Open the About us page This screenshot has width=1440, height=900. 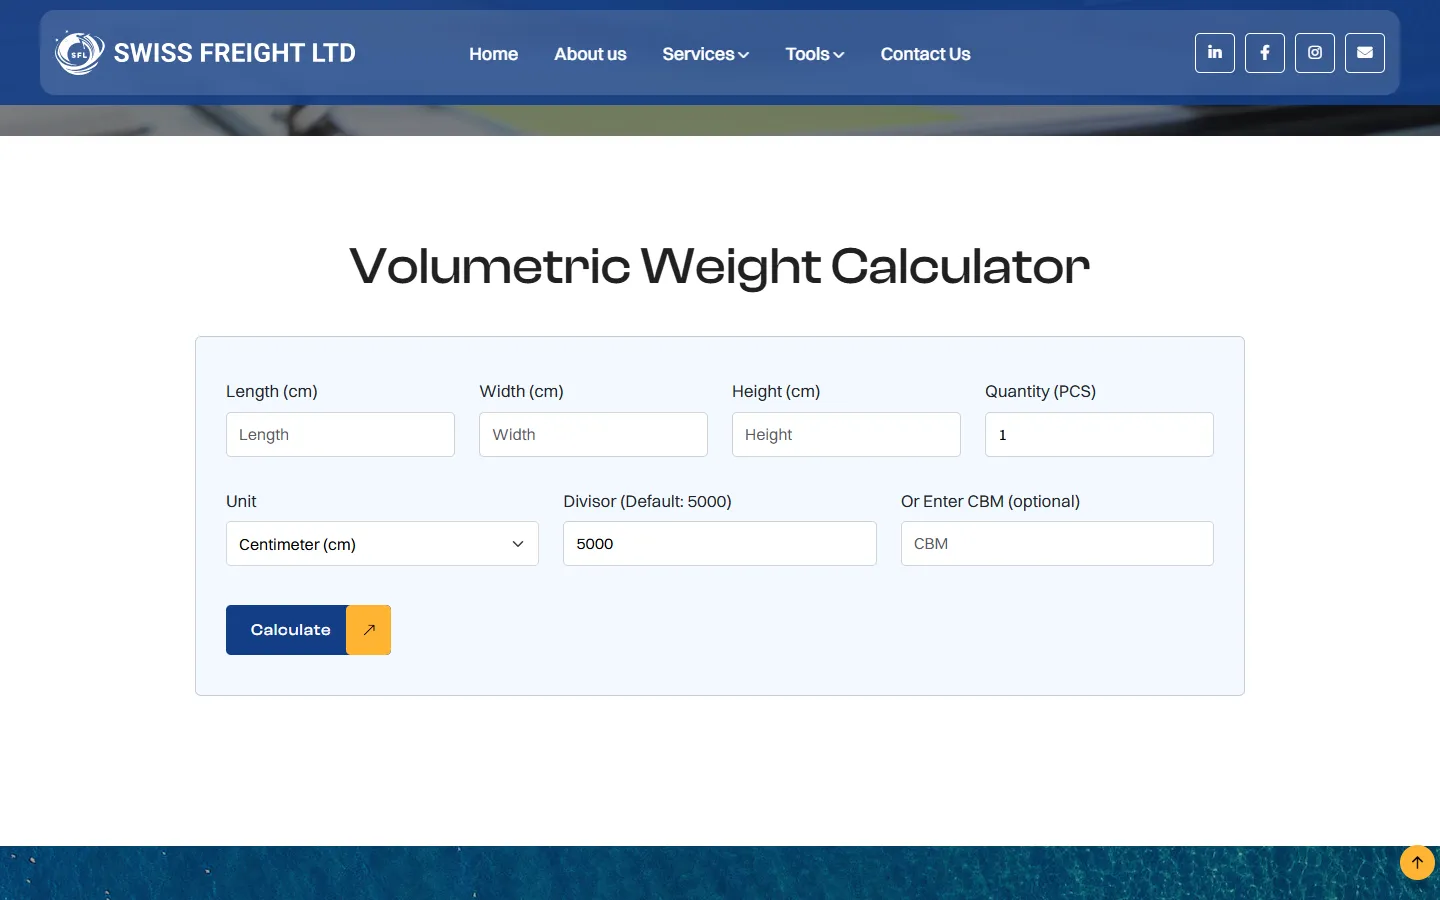(590, 54)
